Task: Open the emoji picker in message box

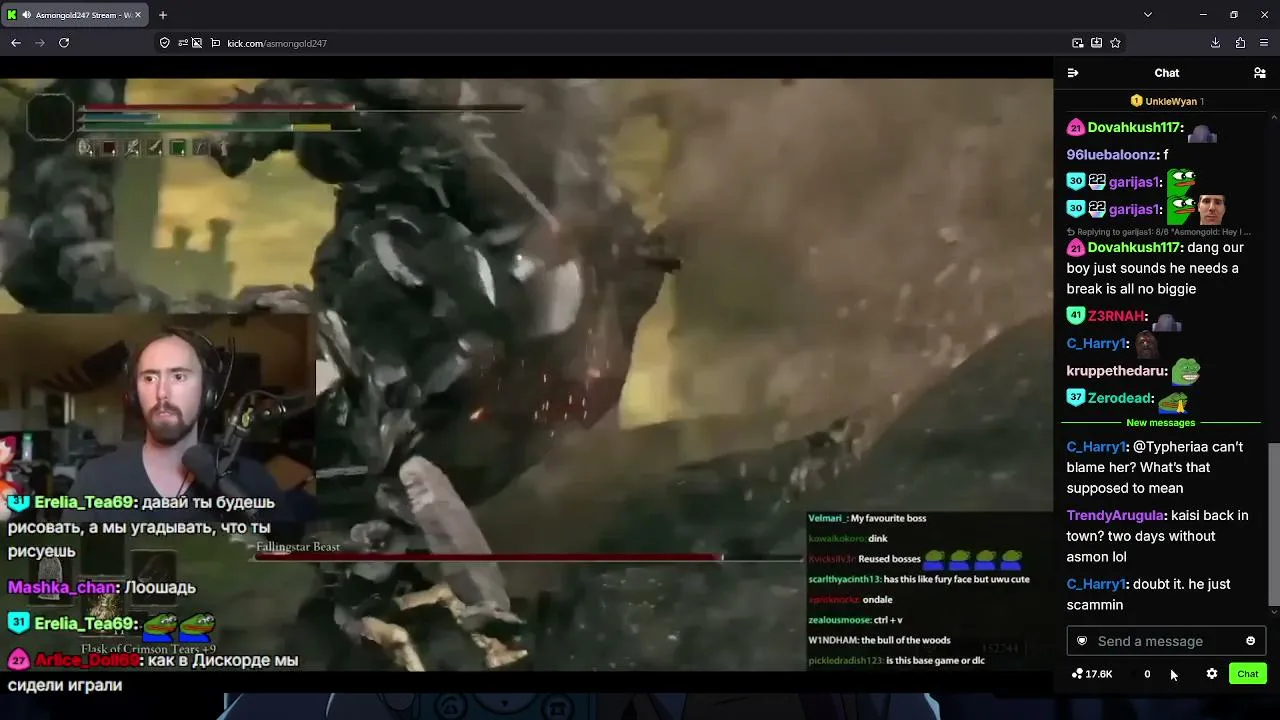Action: (x=1250, y=641)
